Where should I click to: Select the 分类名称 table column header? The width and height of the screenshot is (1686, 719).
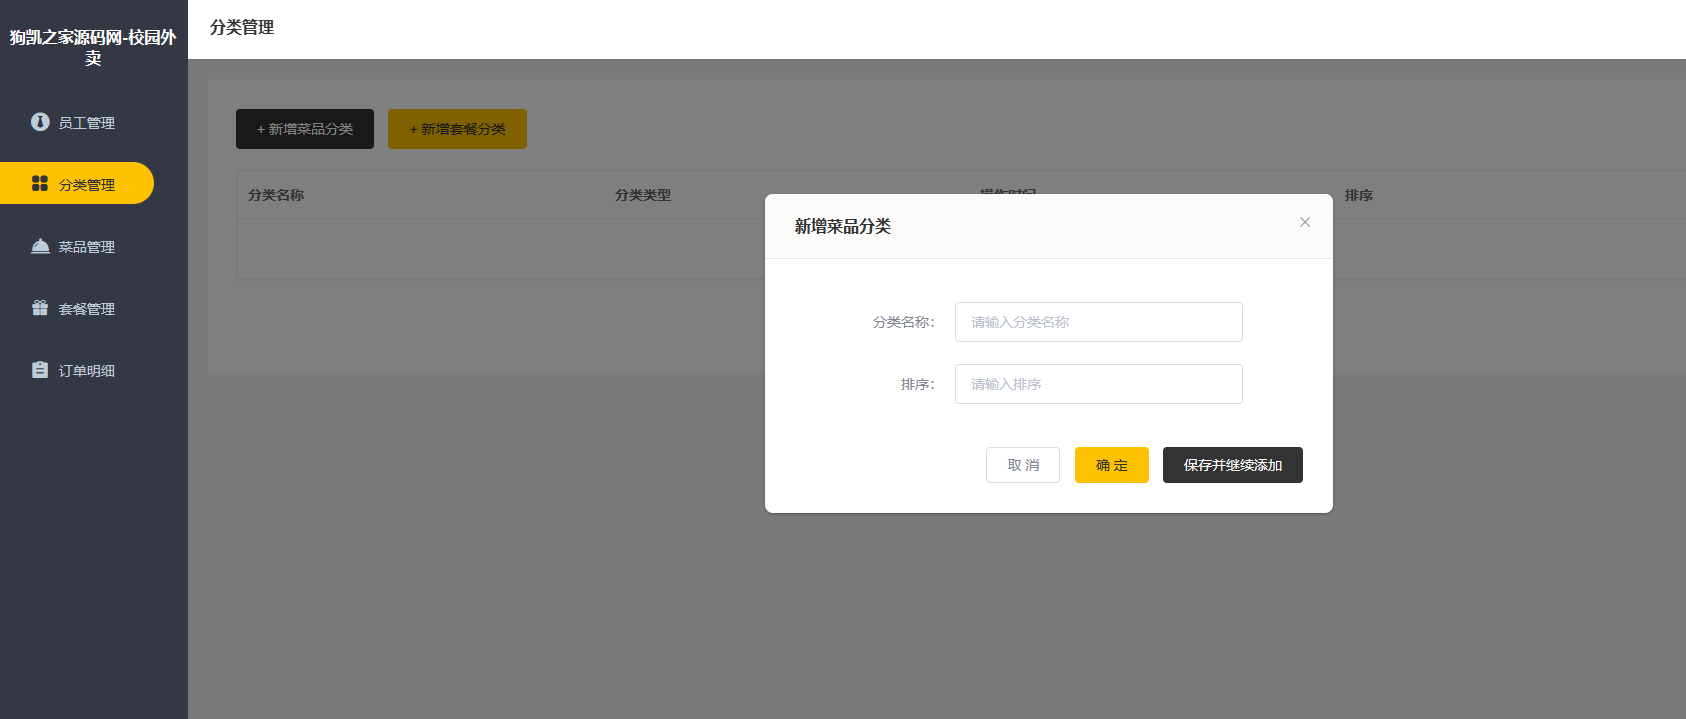pos(276,195)
